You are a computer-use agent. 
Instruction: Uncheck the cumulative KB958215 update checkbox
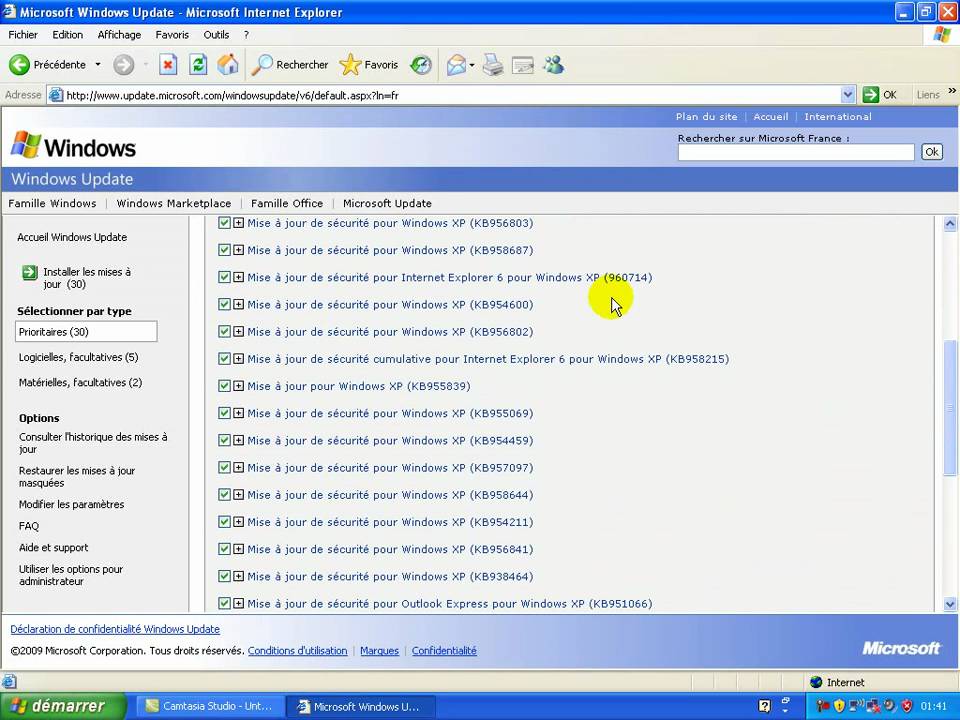tap(224, 359)
